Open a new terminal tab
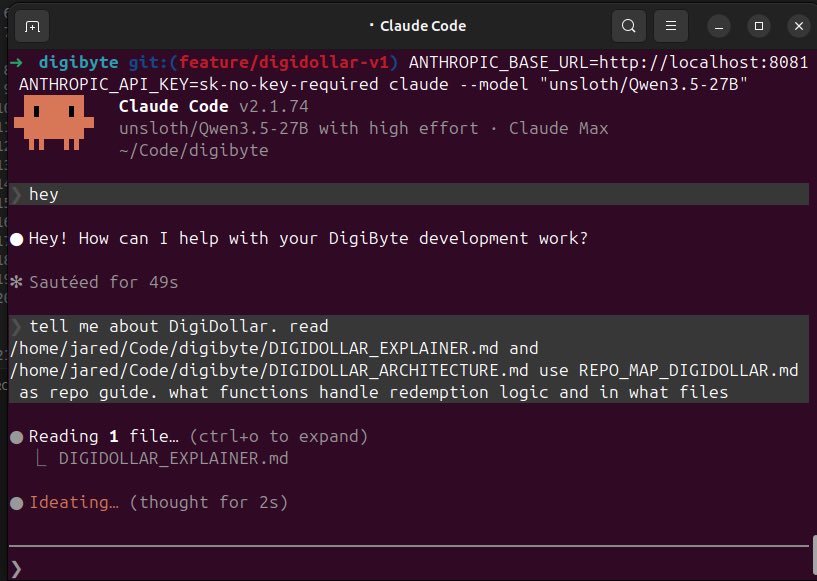 (32, 26)
